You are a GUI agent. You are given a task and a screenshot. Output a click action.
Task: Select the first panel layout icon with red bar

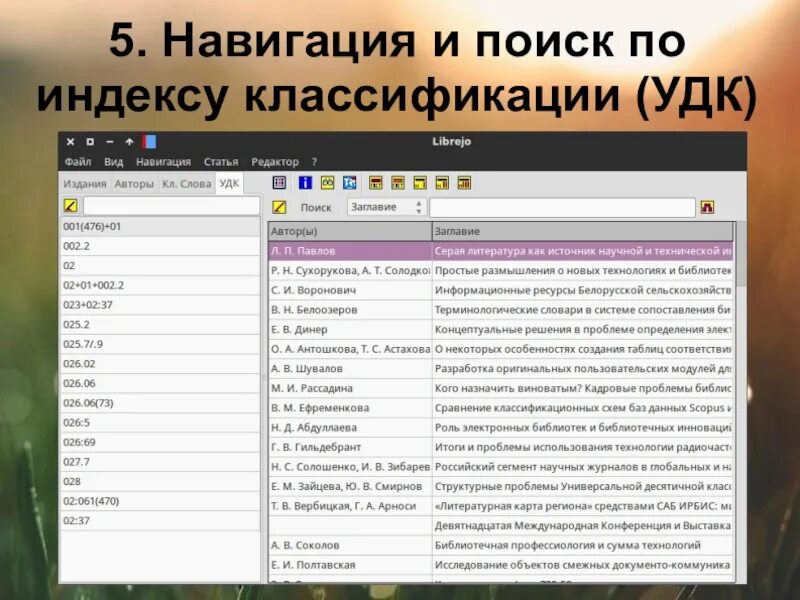pyautogui.click(x=376, y=183)
